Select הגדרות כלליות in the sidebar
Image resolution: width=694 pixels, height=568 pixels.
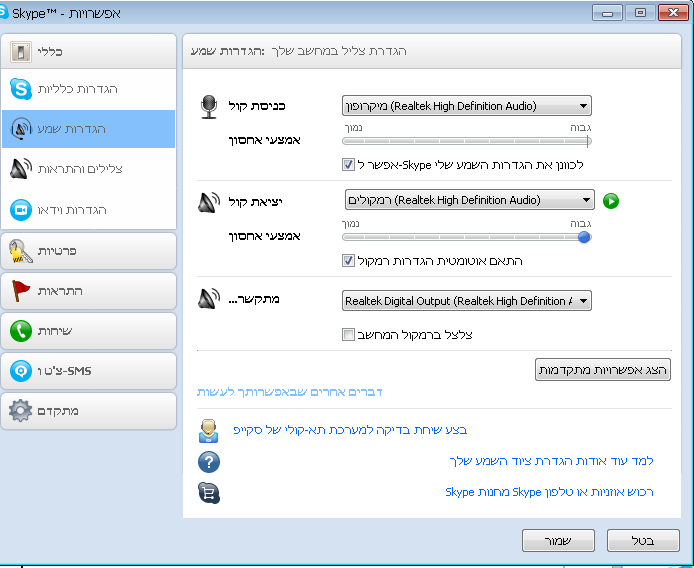coord(89,89)
